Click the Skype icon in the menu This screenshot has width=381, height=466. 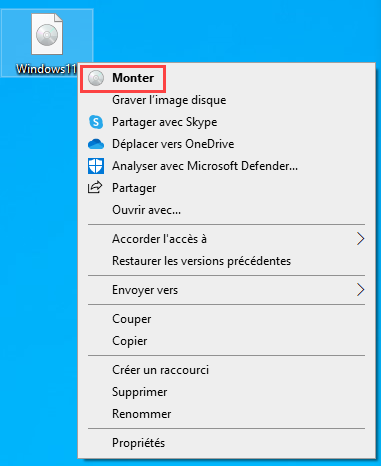(96, 122)
